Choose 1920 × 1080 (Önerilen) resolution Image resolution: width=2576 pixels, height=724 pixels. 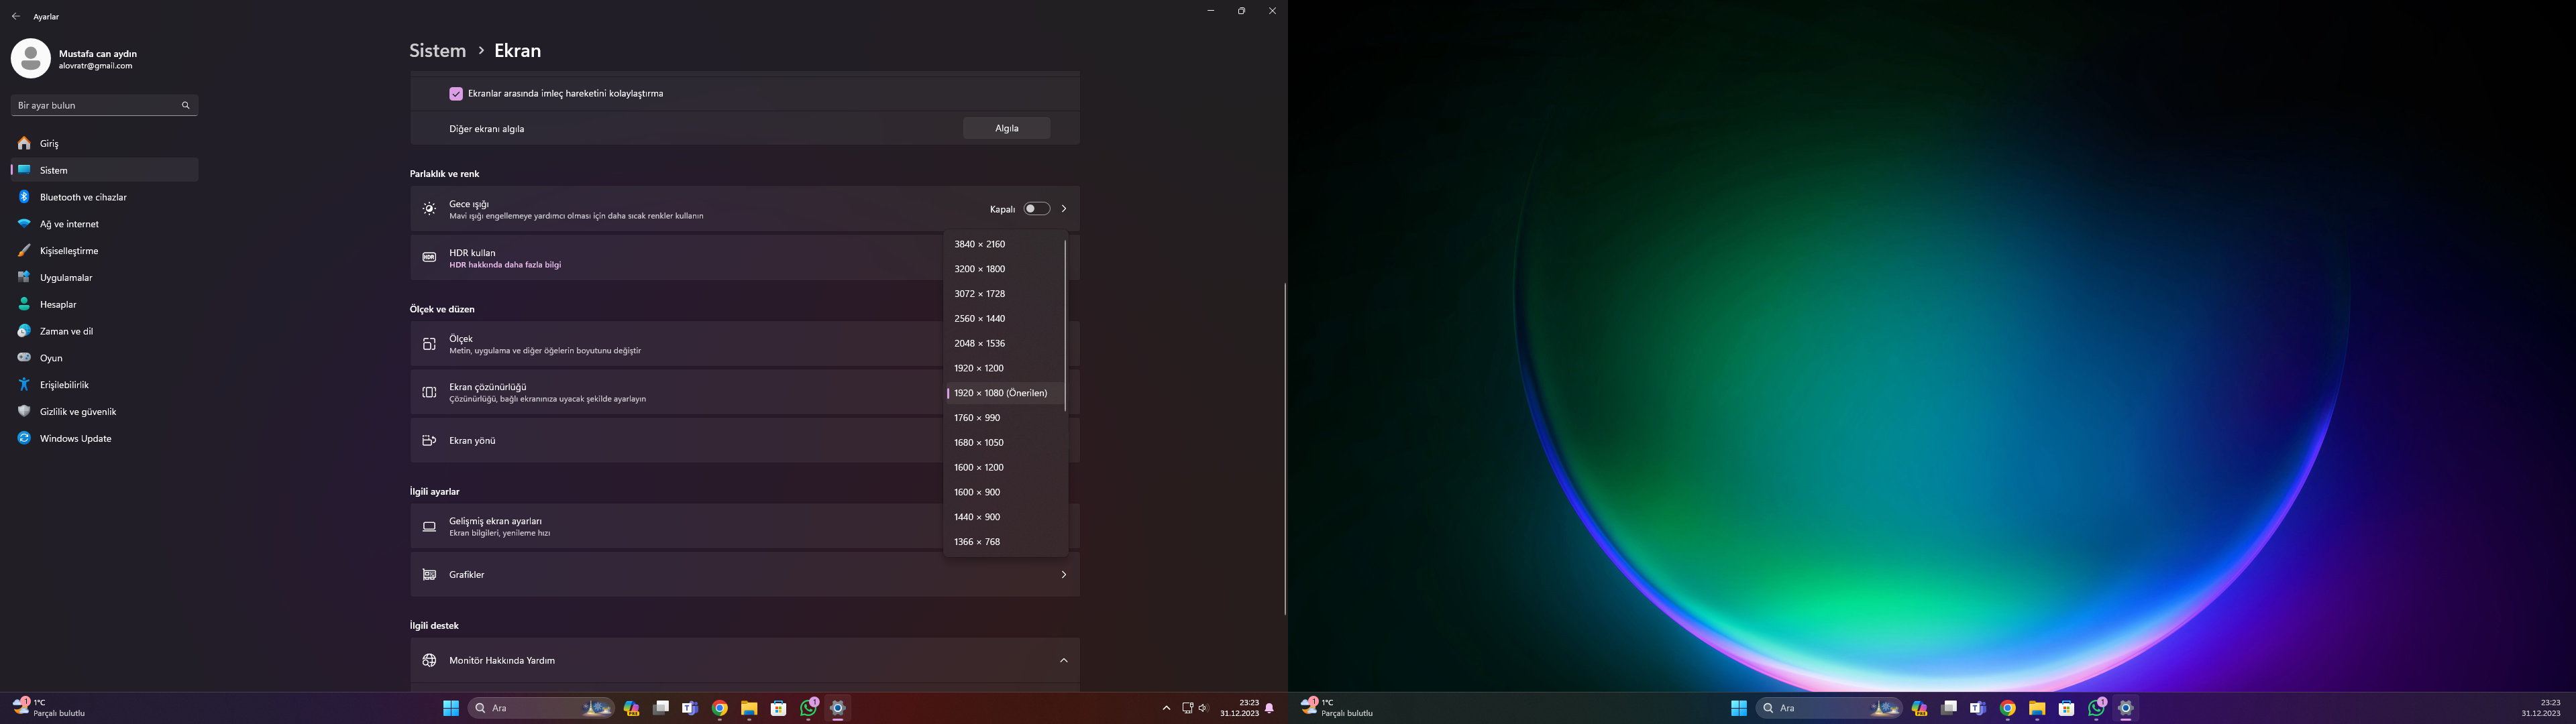point(1003,393)
